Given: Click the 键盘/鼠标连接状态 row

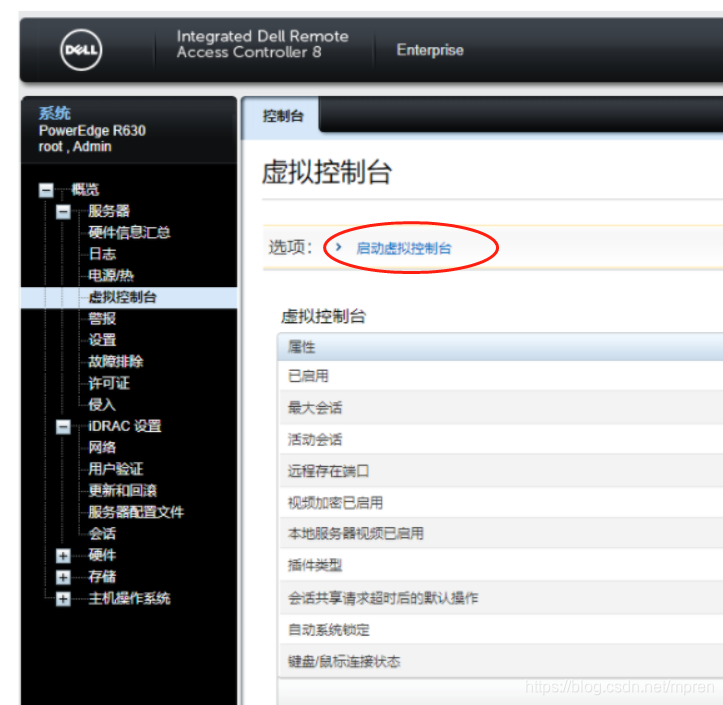Looking at the screenshot, I should coord(501,662).
